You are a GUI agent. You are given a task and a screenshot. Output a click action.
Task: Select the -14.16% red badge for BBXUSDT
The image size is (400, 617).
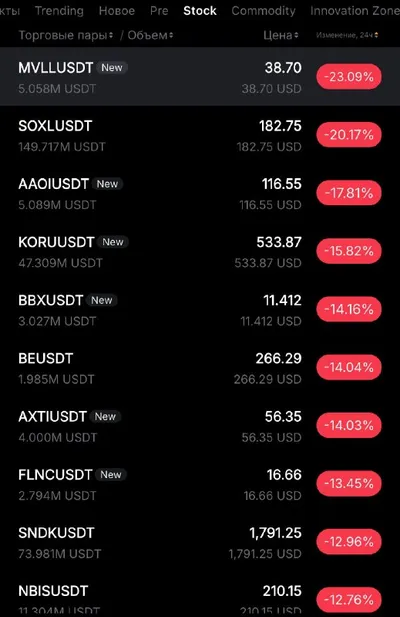click(x=349, y=309)
